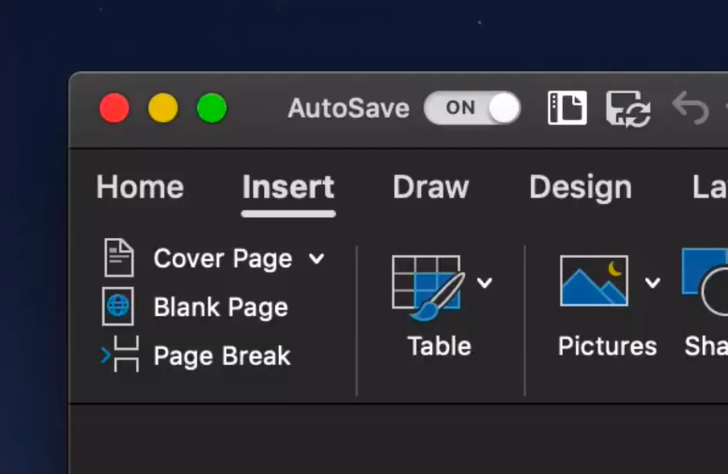This screenshot has height=474, width=728.
Task: Open the Draw tab
Action: coord(431,187)
